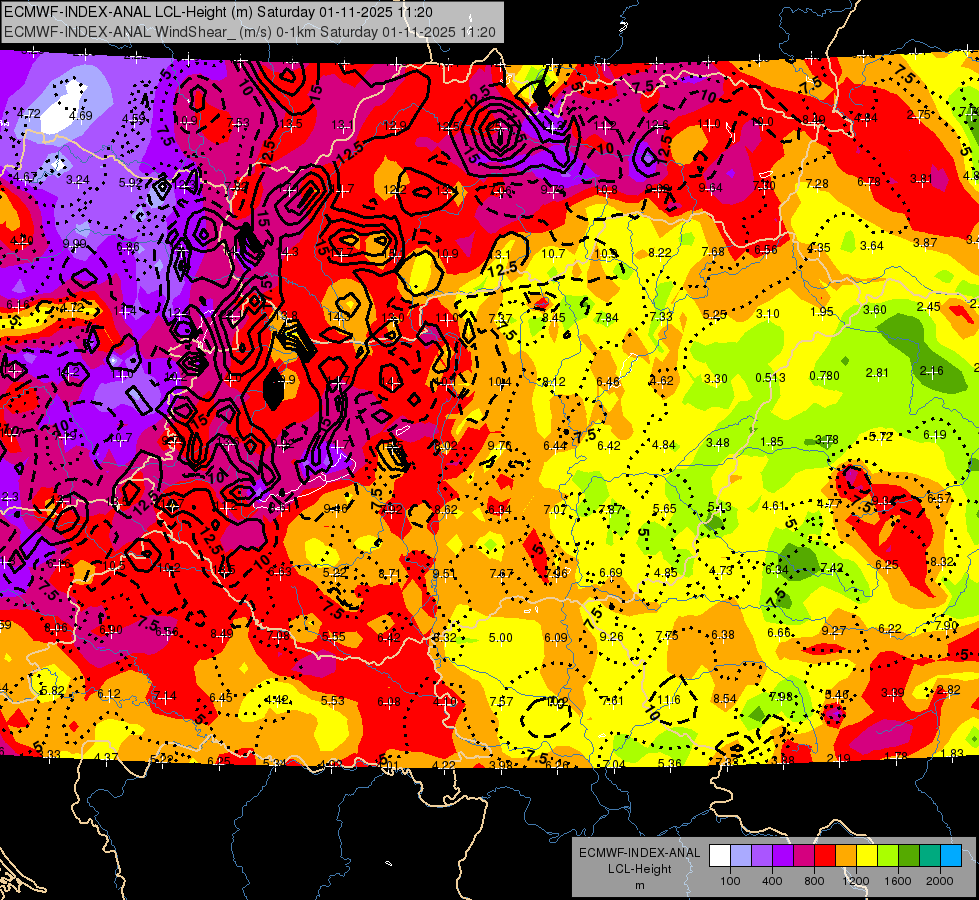Click the grid value 6.09
Screen dimensions: 979x900
[556, 638]
